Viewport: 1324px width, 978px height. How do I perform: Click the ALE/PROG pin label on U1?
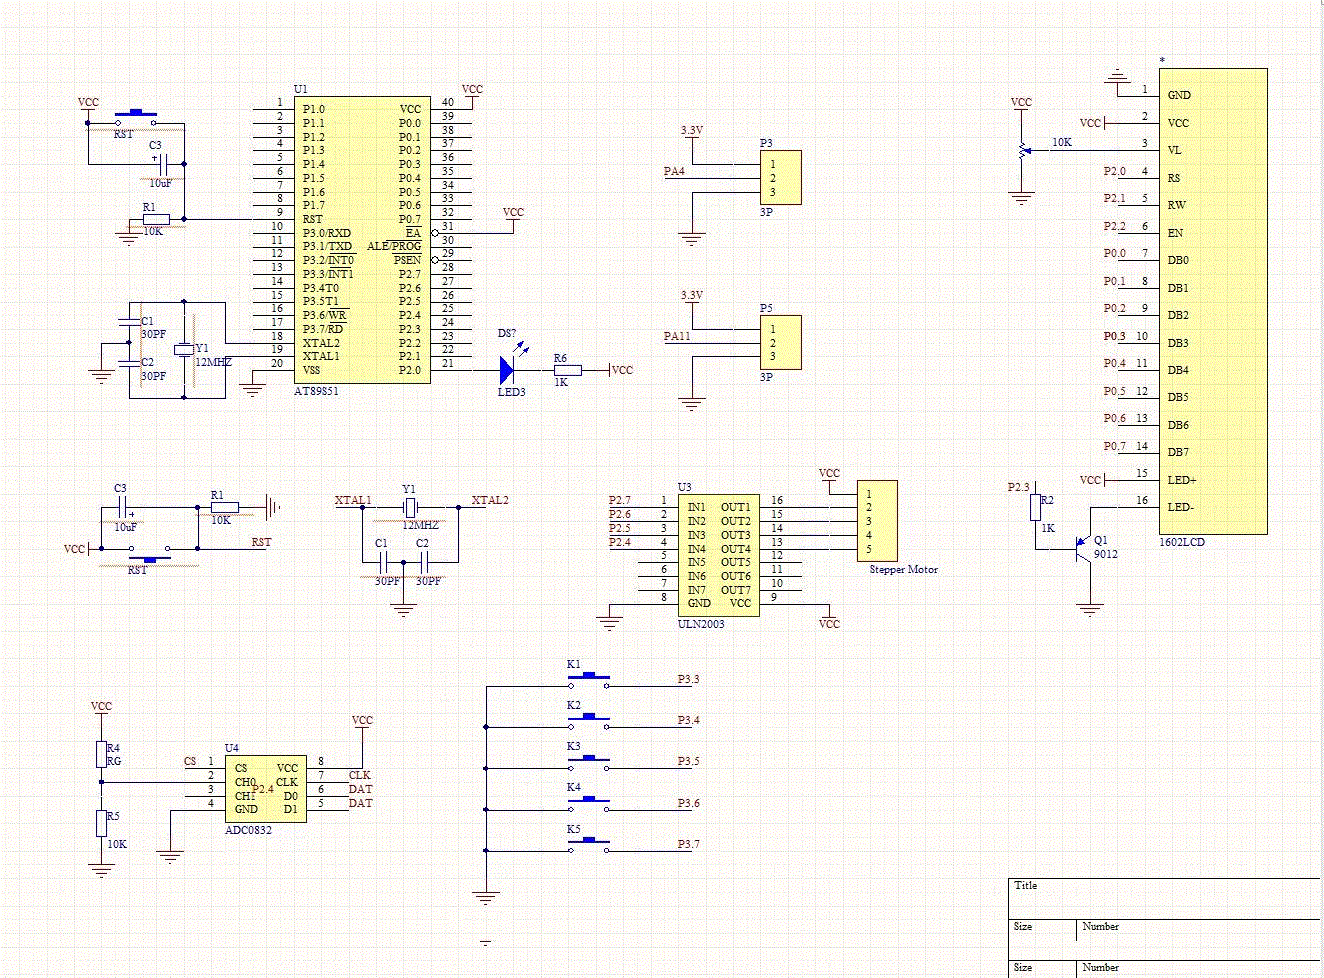coord(394,246)
